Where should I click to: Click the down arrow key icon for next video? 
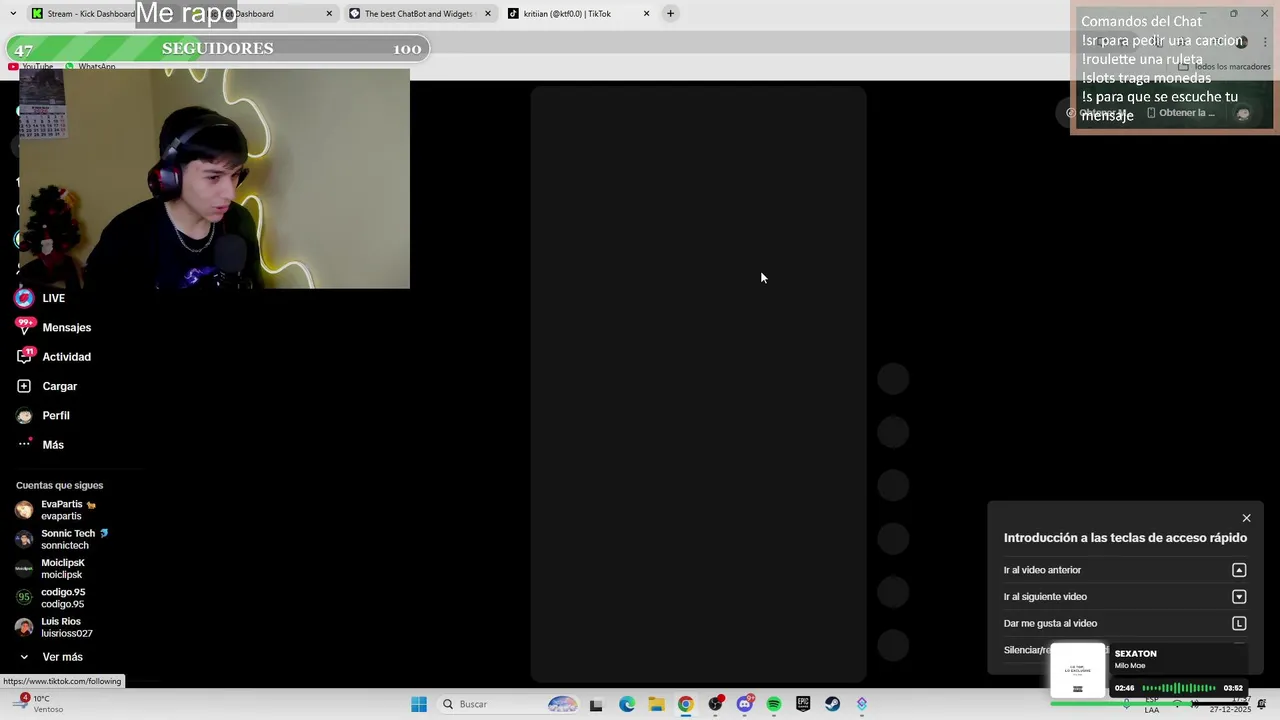pyautogui.click(x=1239, y=597)
